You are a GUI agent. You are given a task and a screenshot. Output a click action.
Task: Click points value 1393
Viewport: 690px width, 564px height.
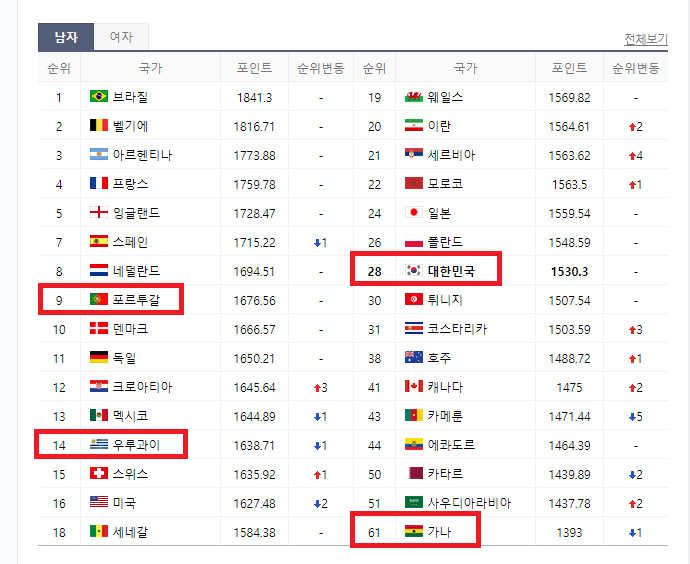tap(569, 532)
